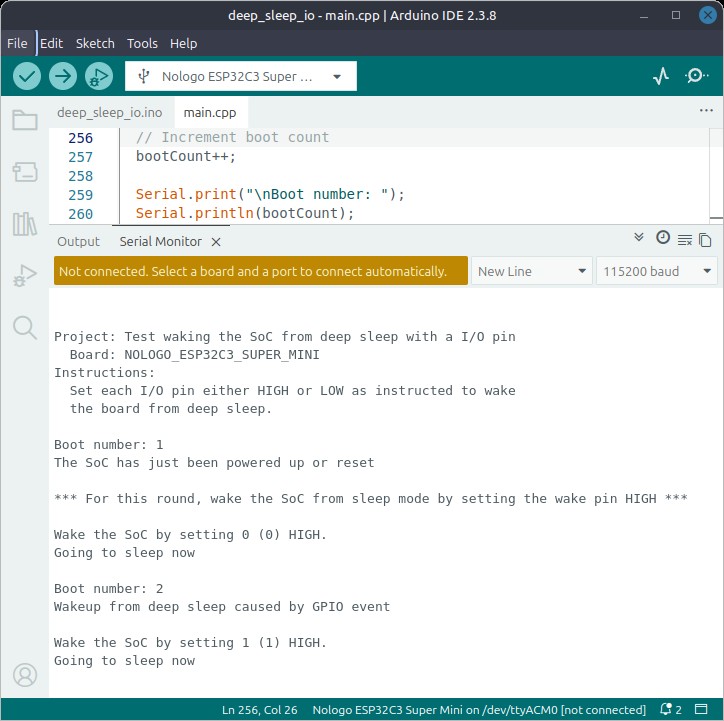
Task: Open the Library Manager books icon
Action: point(25,224)
